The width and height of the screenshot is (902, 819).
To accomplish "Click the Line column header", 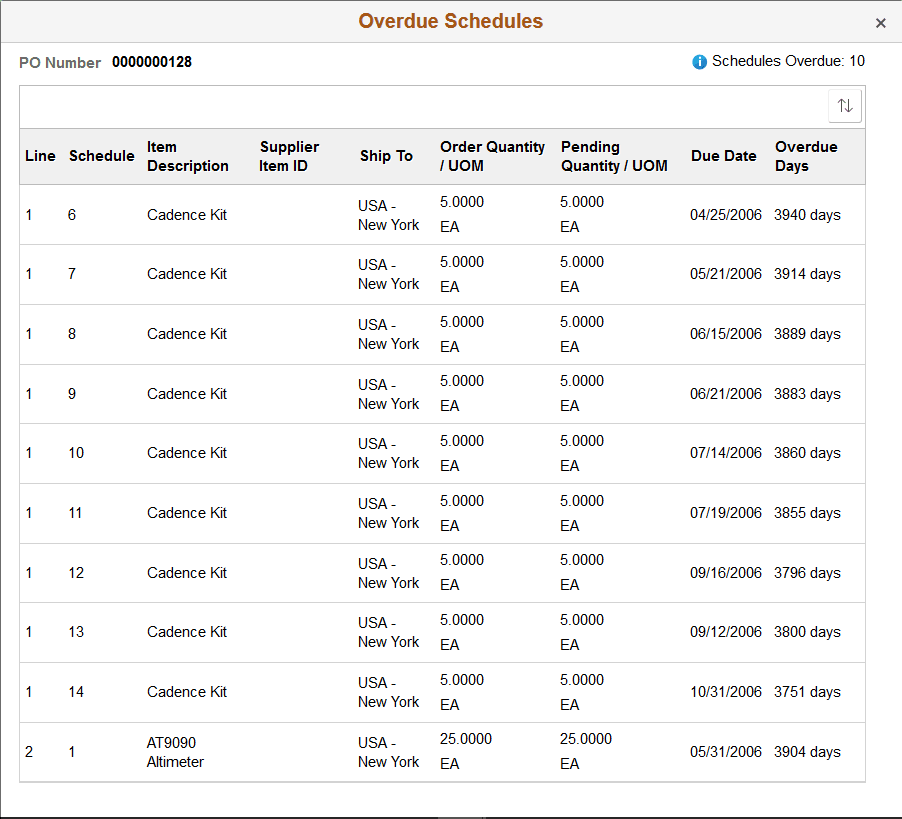I will 40,156.
